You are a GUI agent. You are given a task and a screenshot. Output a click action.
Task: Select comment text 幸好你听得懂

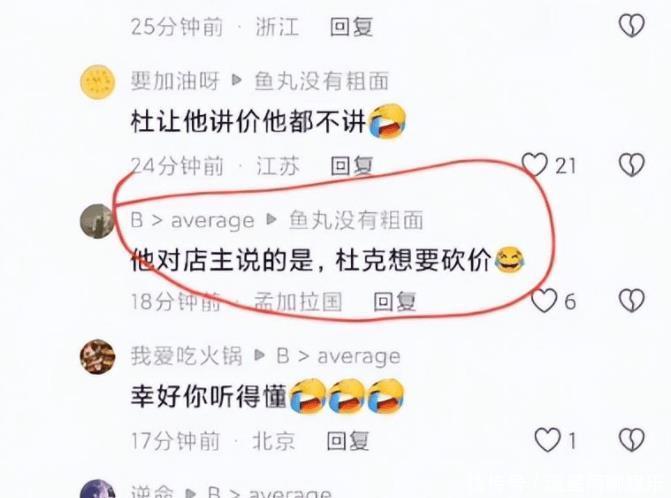click(208, 397)
